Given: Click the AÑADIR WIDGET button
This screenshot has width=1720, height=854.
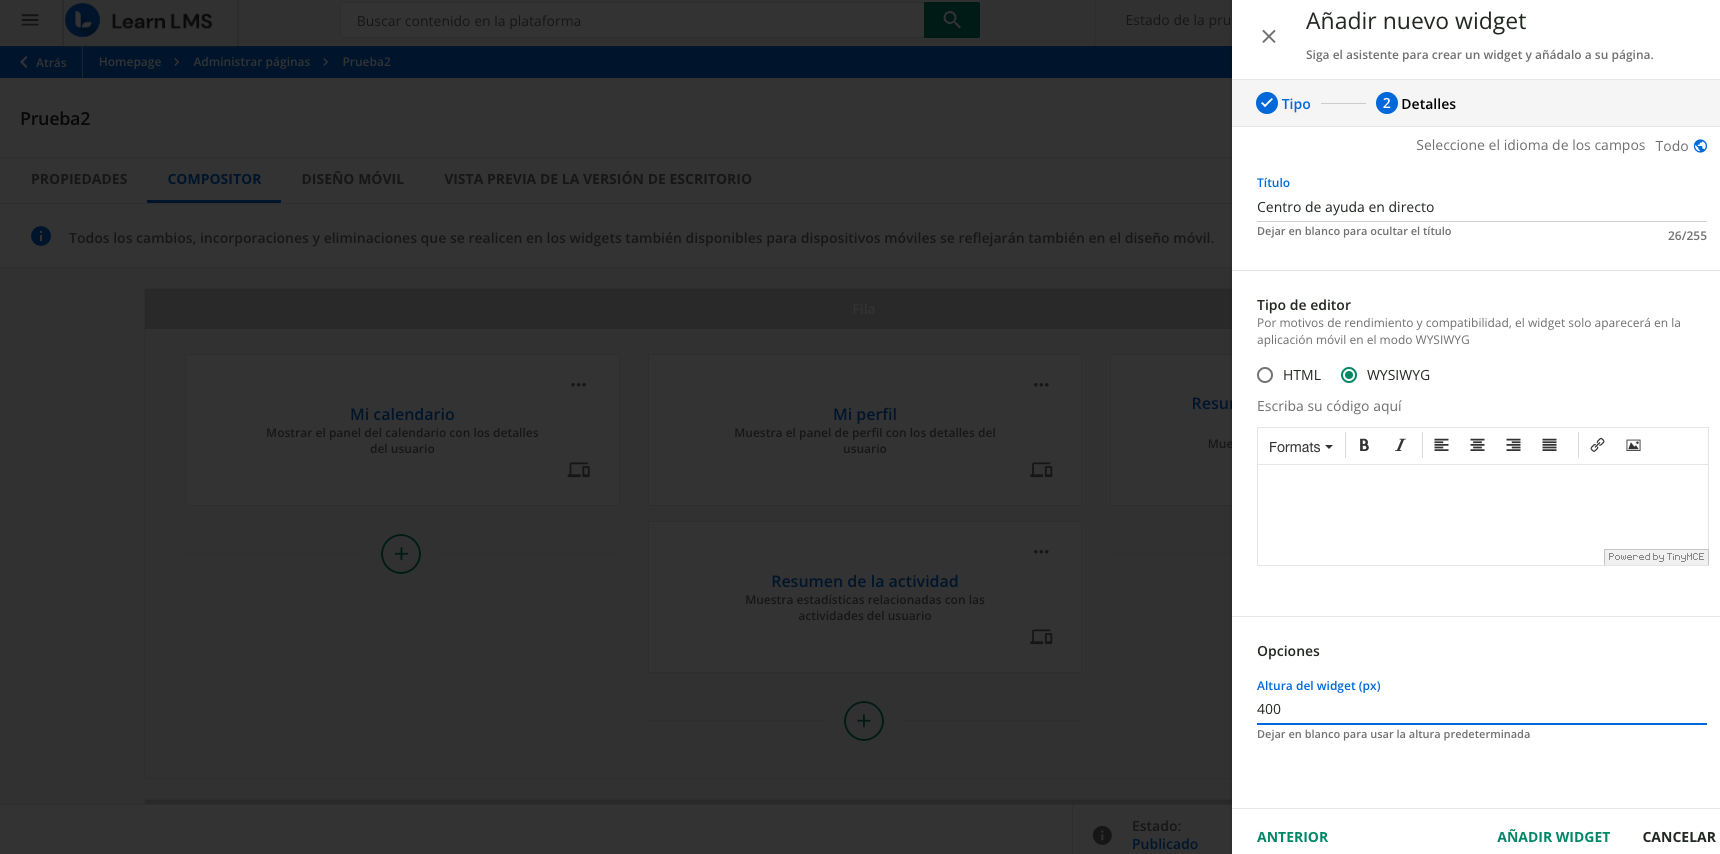Looking at the screenshot, I should pyautogui.click(x=1553, y=837).
